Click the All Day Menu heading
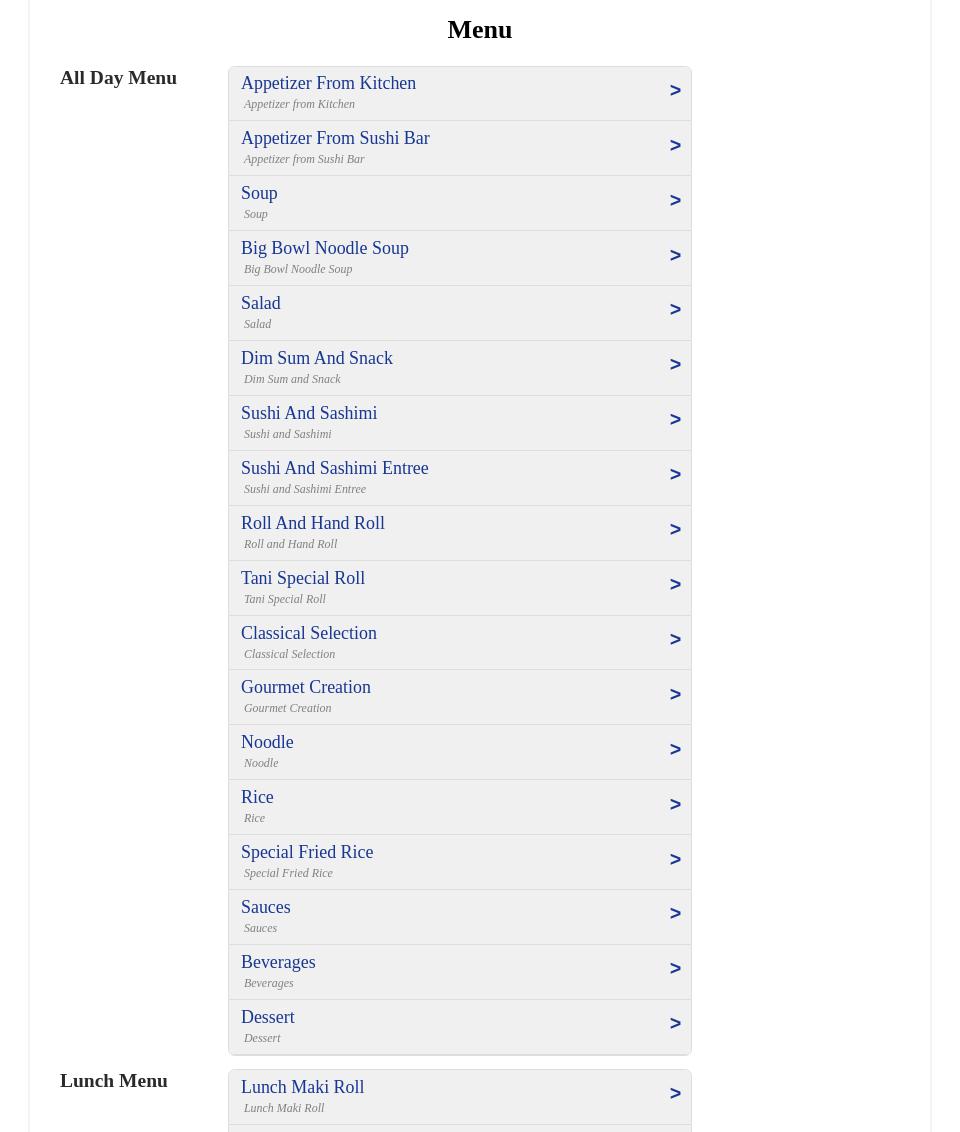The height and width of the screenshot is (1132, 960). 118,78
